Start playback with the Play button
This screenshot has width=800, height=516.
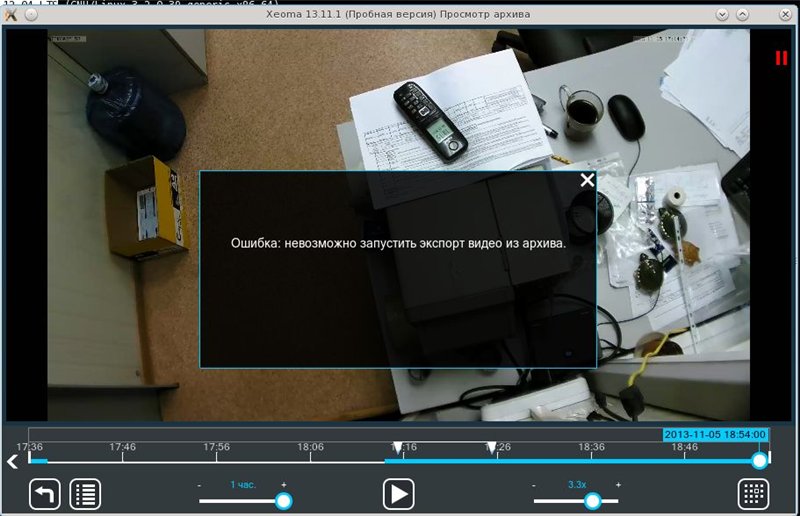coord(398,494)
